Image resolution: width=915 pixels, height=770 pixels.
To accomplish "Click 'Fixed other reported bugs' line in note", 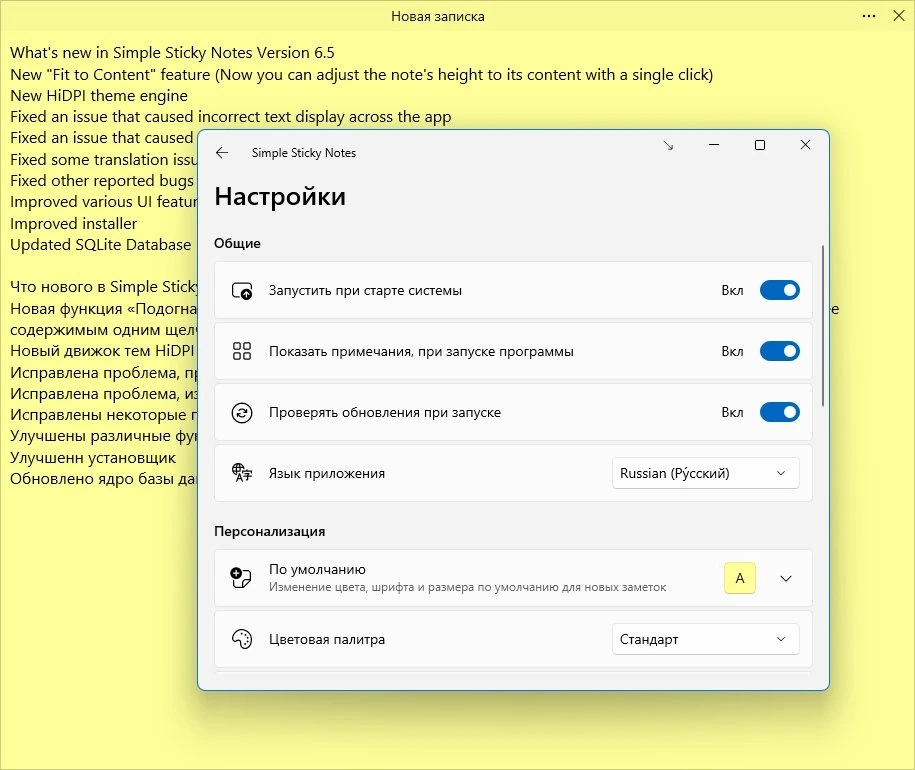I will point(102,181).
